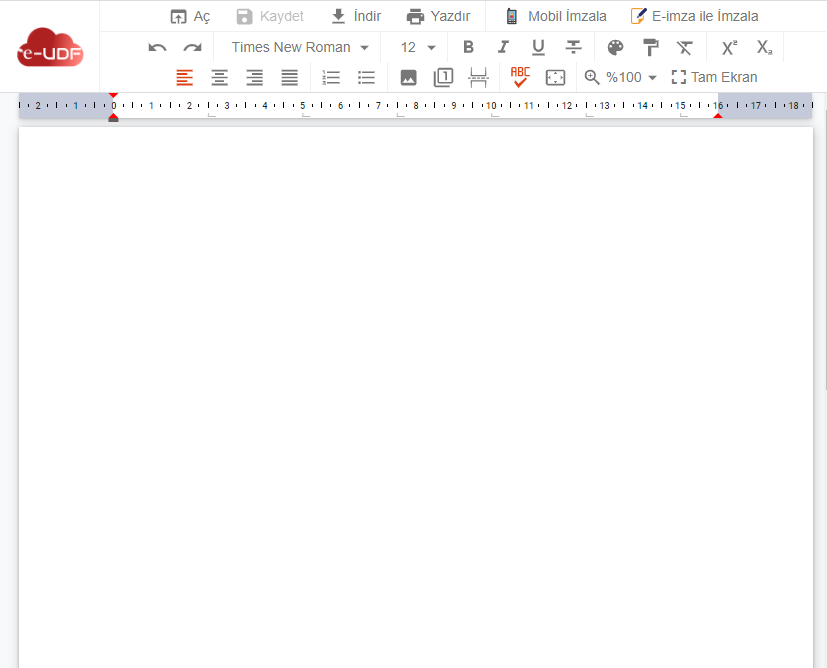The image size is (827, 668).
Task: Align text to the right
Action: click(255, 78)
